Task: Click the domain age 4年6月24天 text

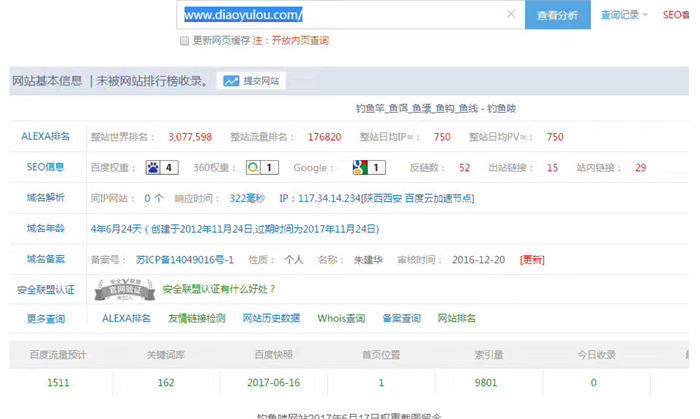Action: (116, 229)
